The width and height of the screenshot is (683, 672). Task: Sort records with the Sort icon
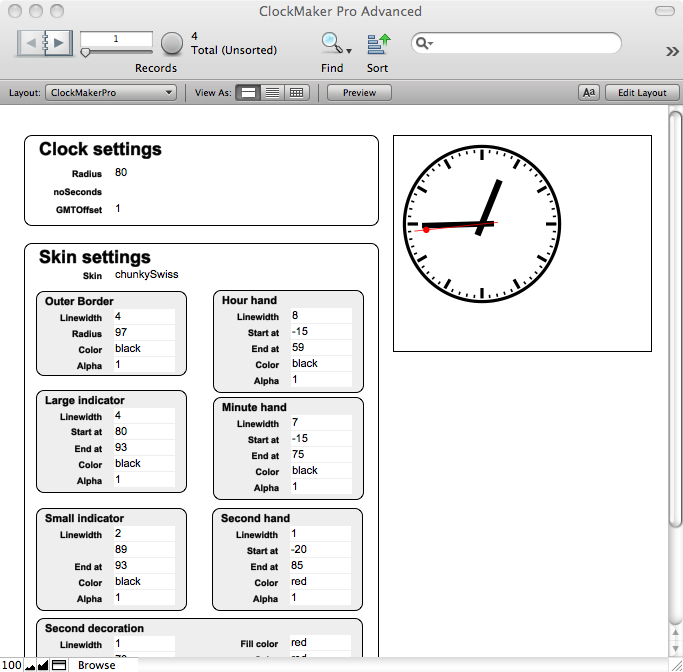pyautogui.click(x=377, y=43)
